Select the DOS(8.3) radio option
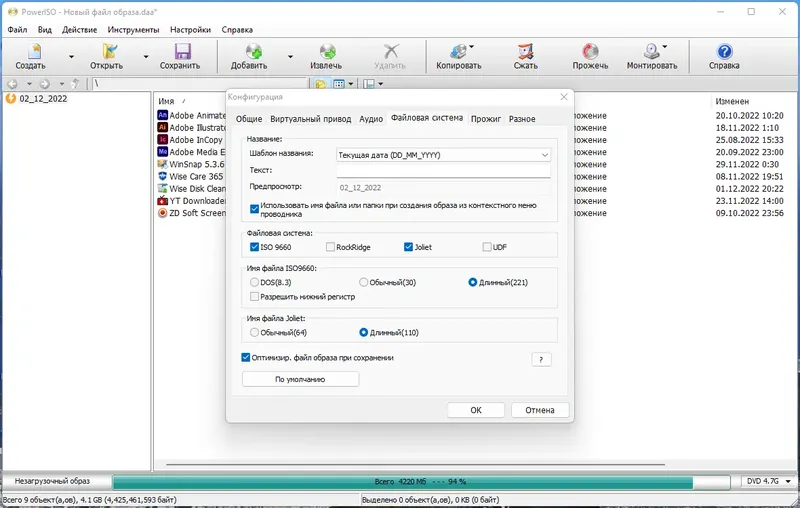The height and width of the screenshot is (508, 800). (254, 282)
